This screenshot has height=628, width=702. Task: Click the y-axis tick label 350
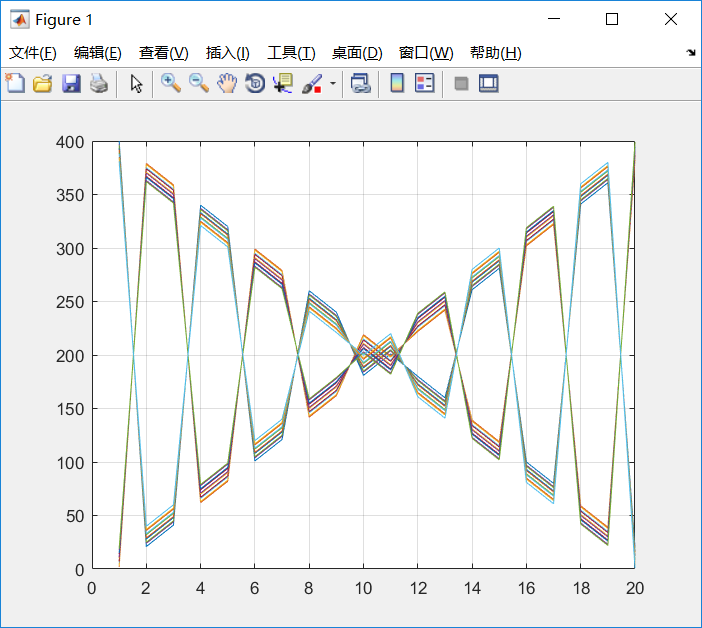click(70, 196)
